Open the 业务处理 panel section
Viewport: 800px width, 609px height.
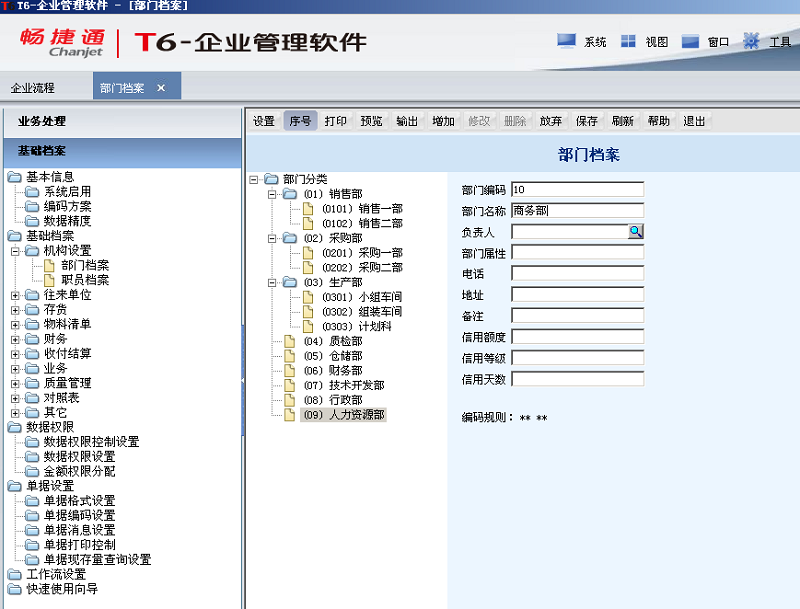tap(122, 121)
